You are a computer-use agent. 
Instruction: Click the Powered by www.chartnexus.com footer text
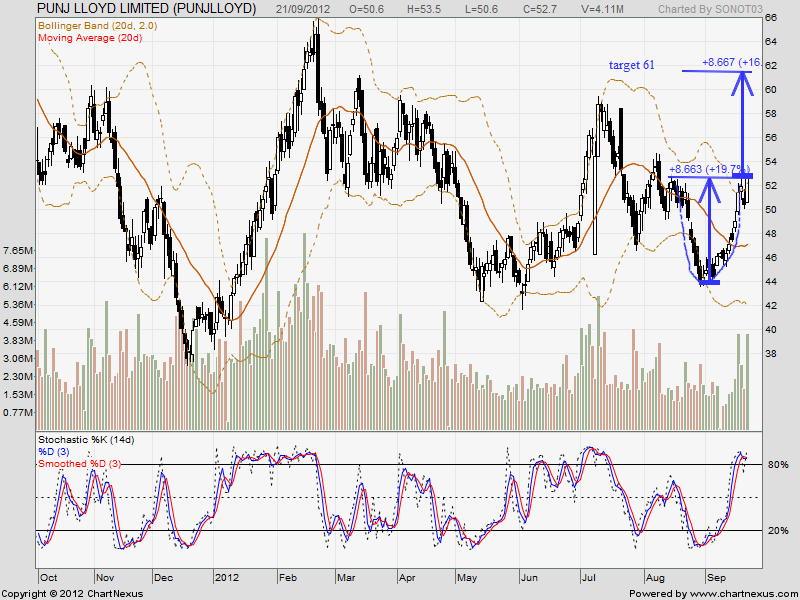(x=713, y=594)
